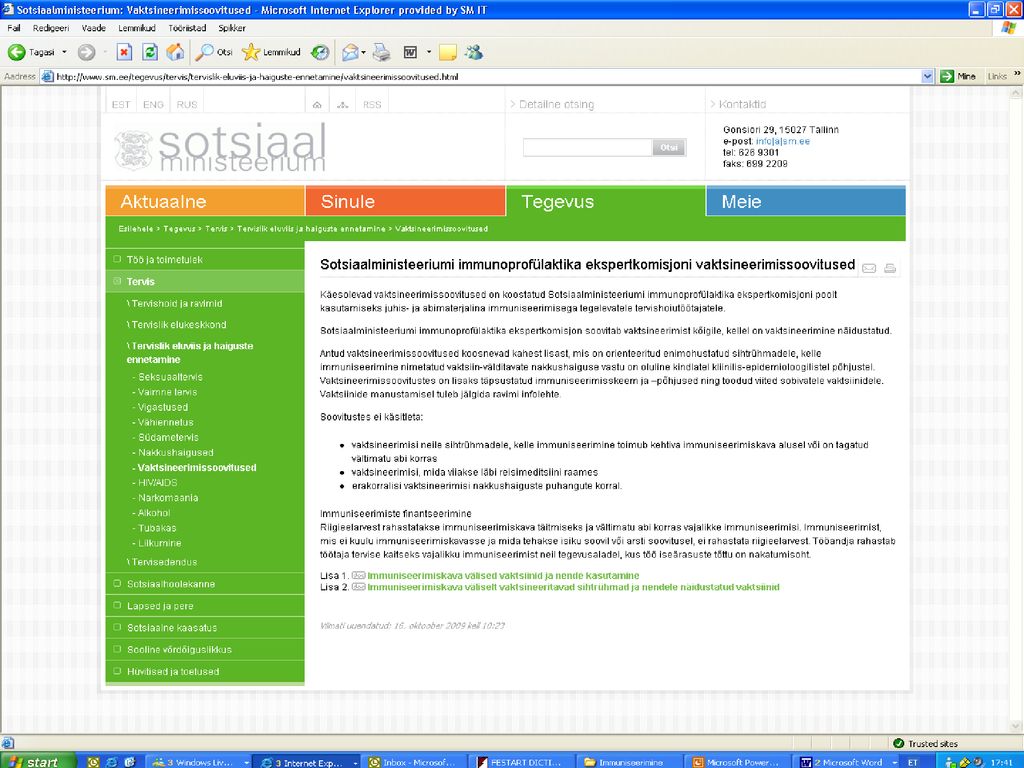Switch to the Meie tab

(x=806, y=201)
